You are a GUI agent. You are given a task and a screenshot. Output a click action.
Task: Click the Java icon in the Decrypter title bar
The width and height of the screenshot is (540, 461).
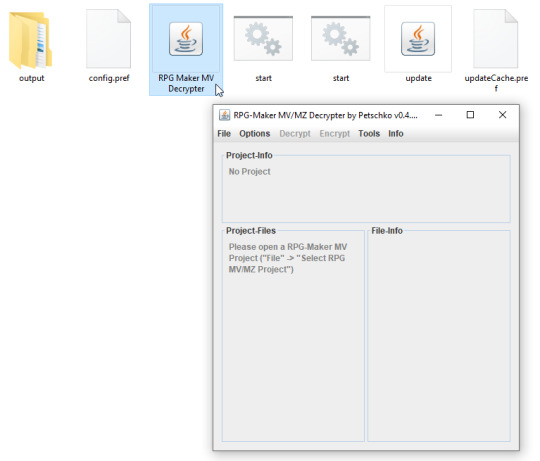coord(225,115)
